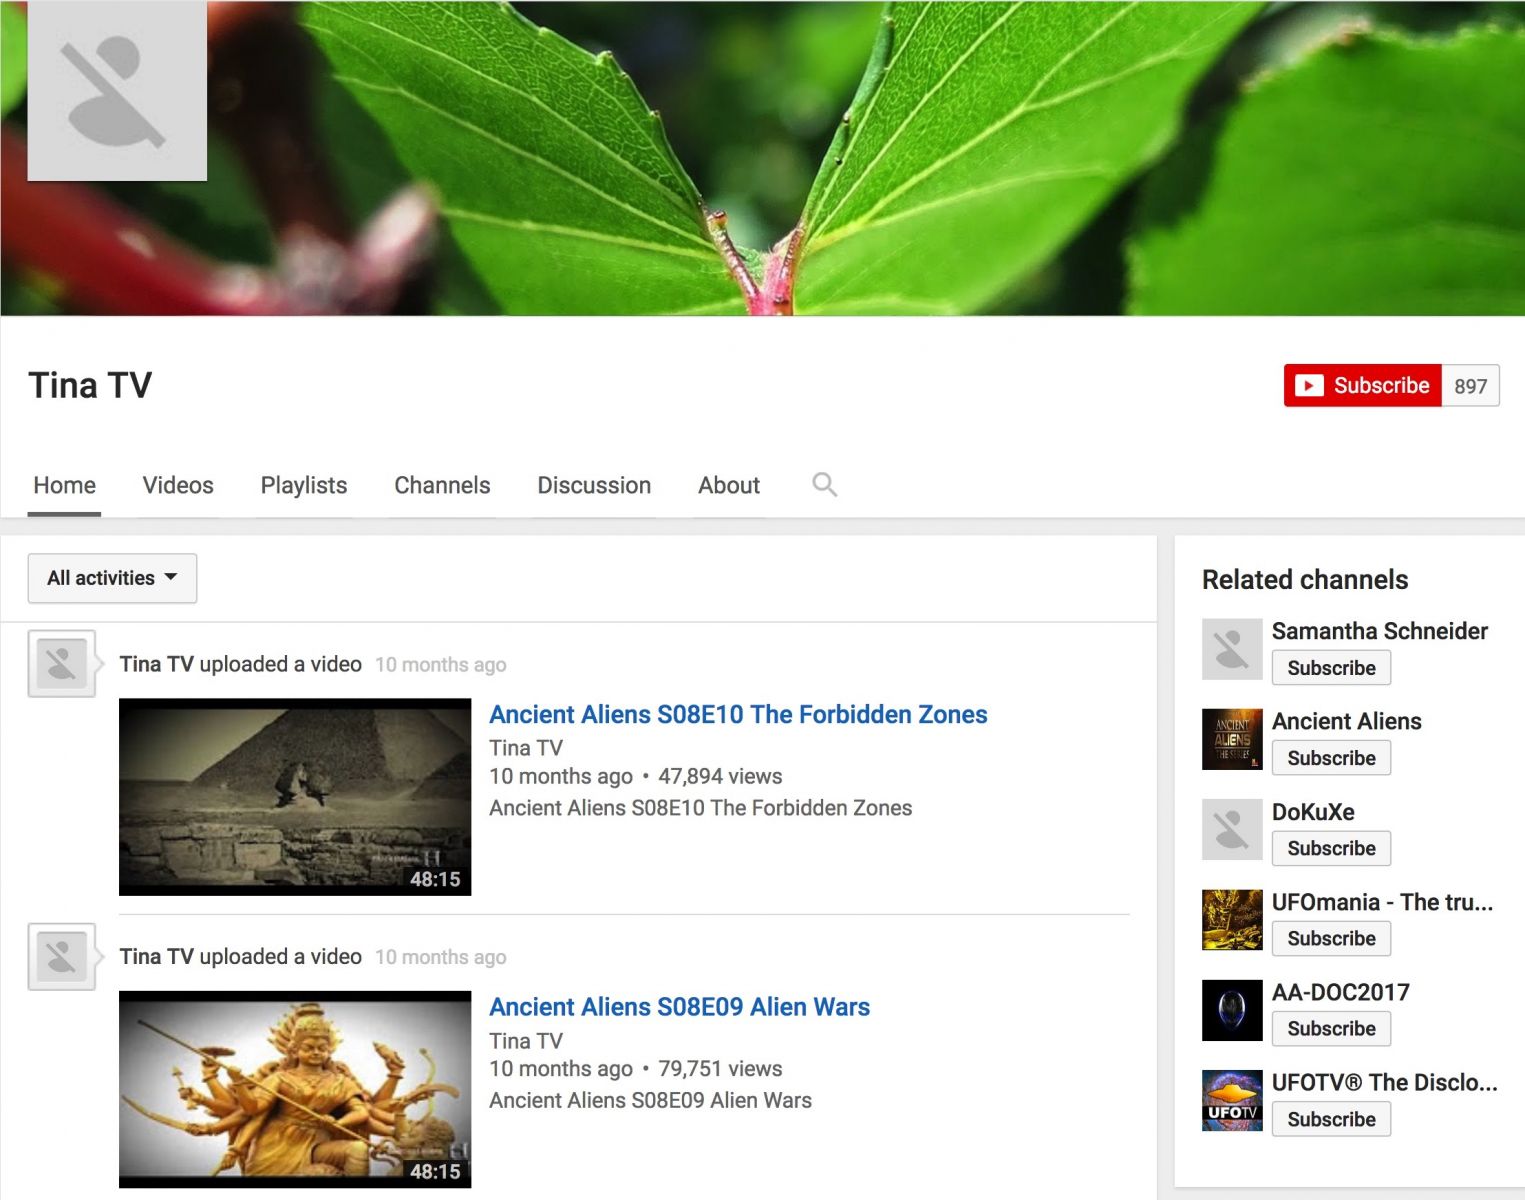Subscribe to Tina TV with red button
The image size is (1525, 1200).
point(1363,385)
